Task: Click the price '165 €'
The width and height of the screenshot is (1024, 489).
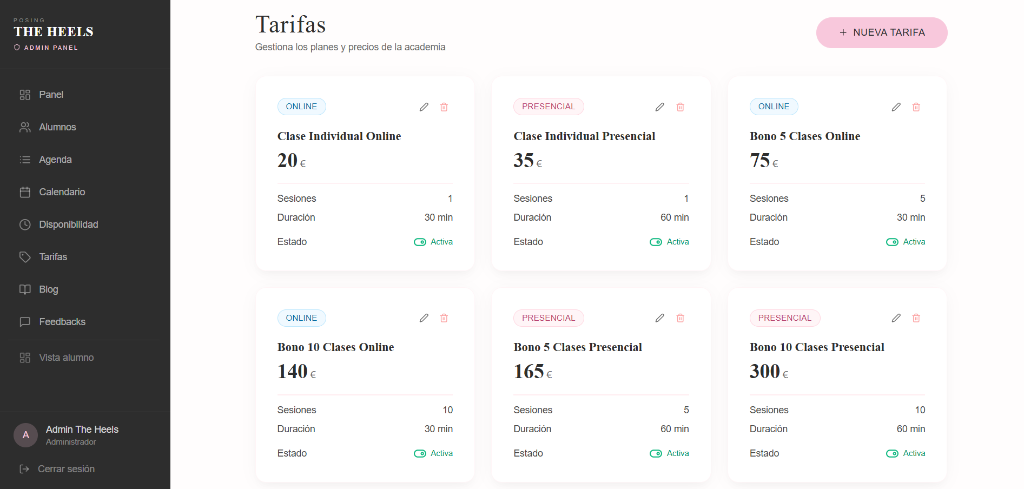Action: [x=533, y=371]
